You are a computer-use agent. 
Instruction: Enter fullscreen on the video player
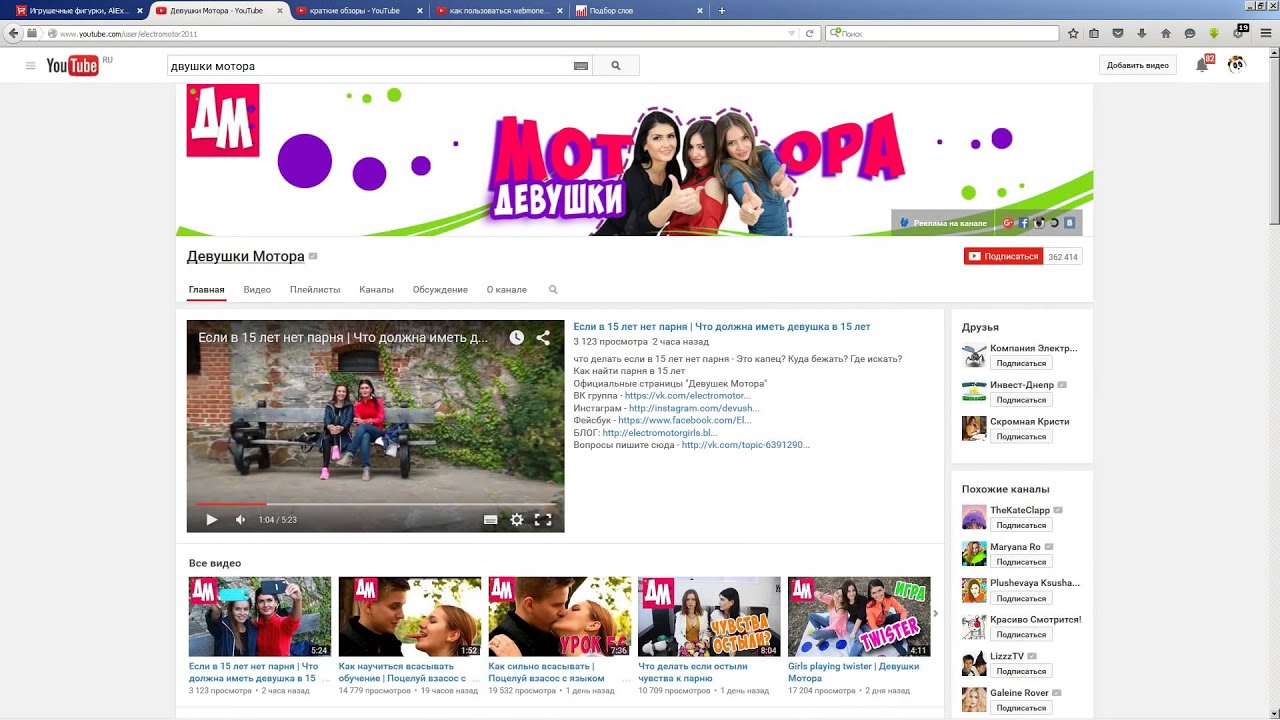543,520
